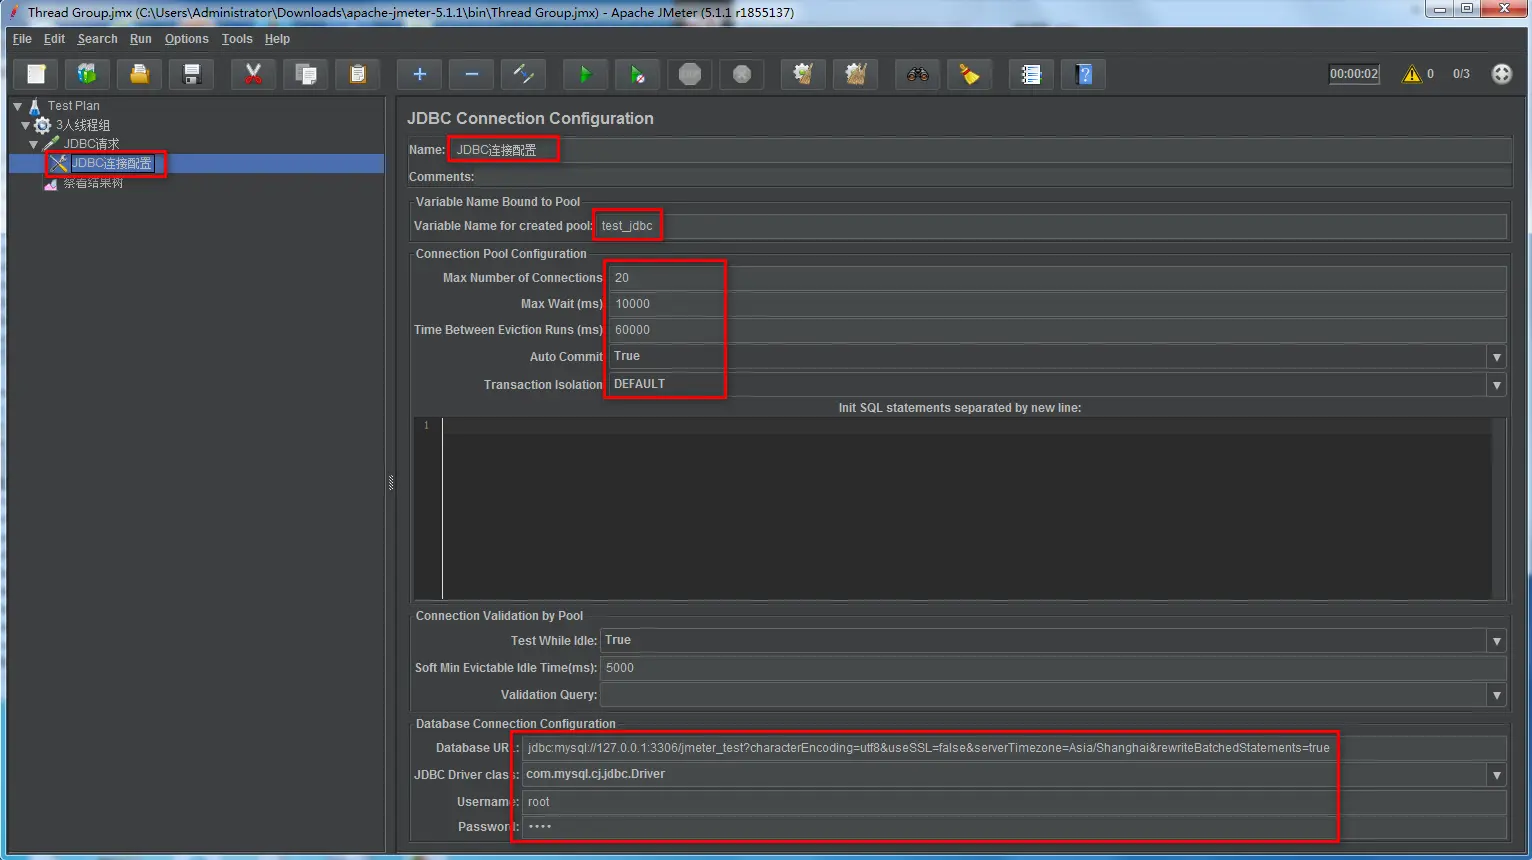Create a new test plan via toolbar
Image resolution: width=1532 pixels, height=860 pixels.
36,74
